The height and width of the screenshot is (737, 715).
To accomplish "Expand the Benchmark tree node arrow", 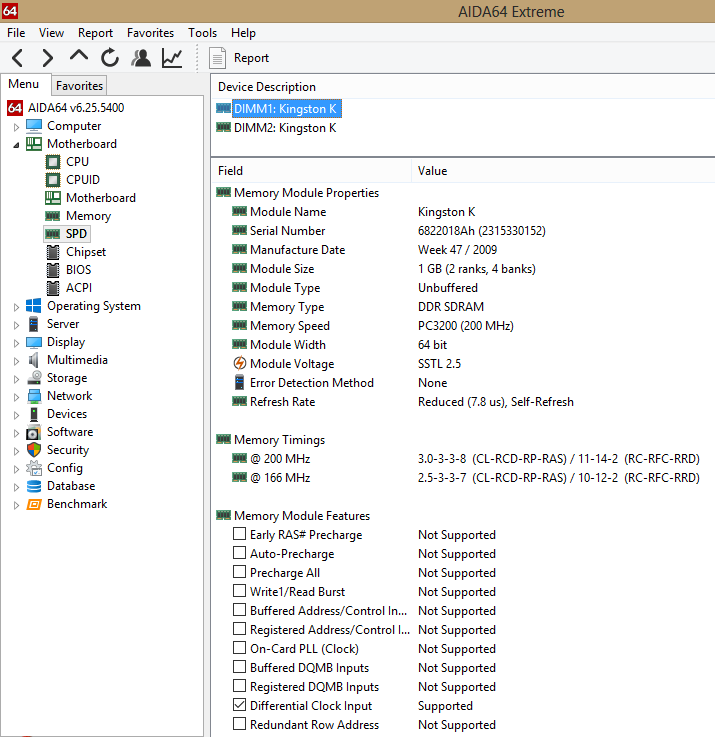I will (x=16, y=505).
